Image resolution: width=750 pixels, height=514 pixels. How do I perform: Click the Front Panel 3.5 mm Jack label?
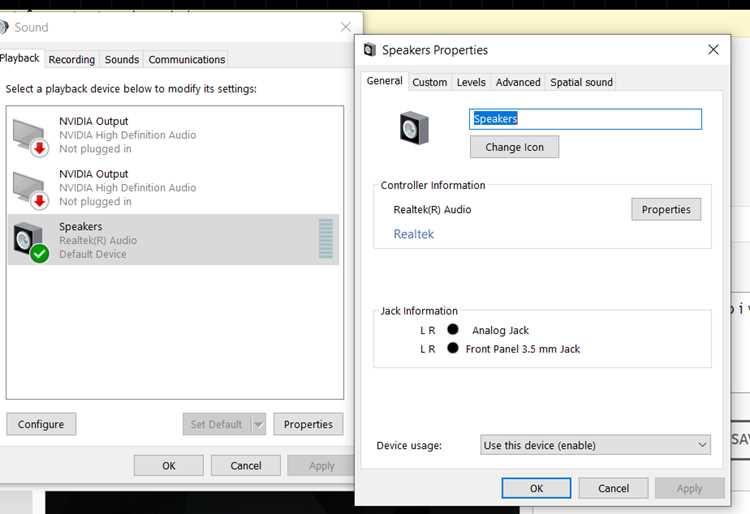523,349
